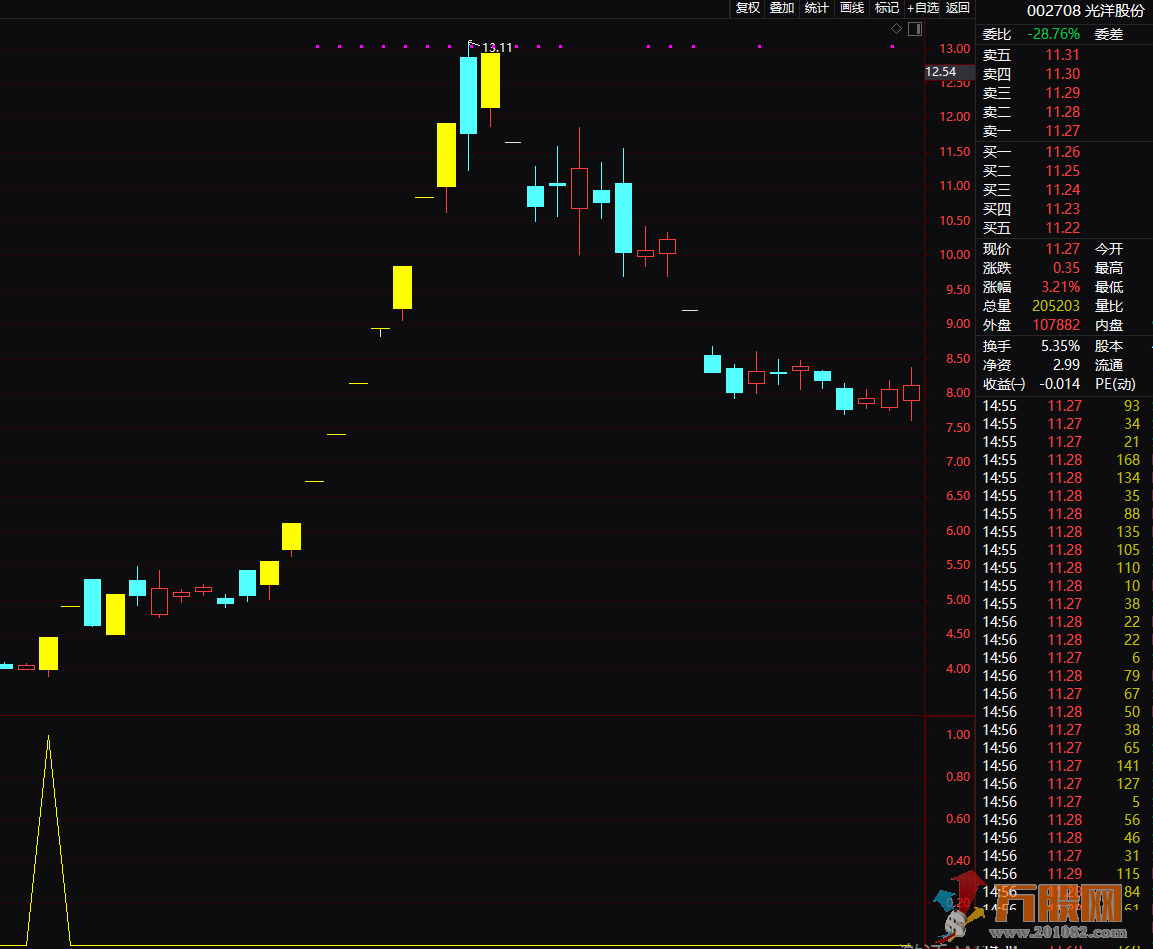
Task: Open the 统计 statistics tool
Action: click(817, 8)
